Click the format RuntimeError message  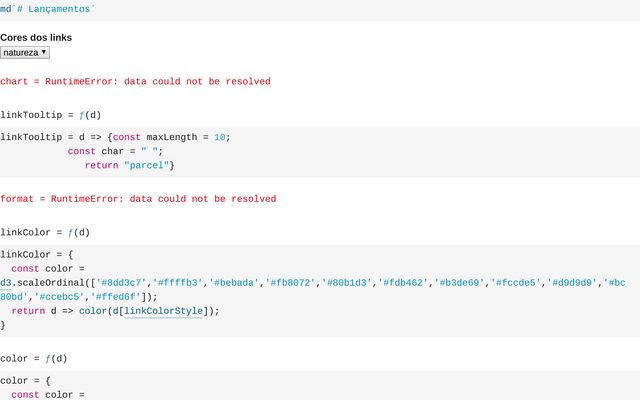pyautogui.click(x=138, y=199)
